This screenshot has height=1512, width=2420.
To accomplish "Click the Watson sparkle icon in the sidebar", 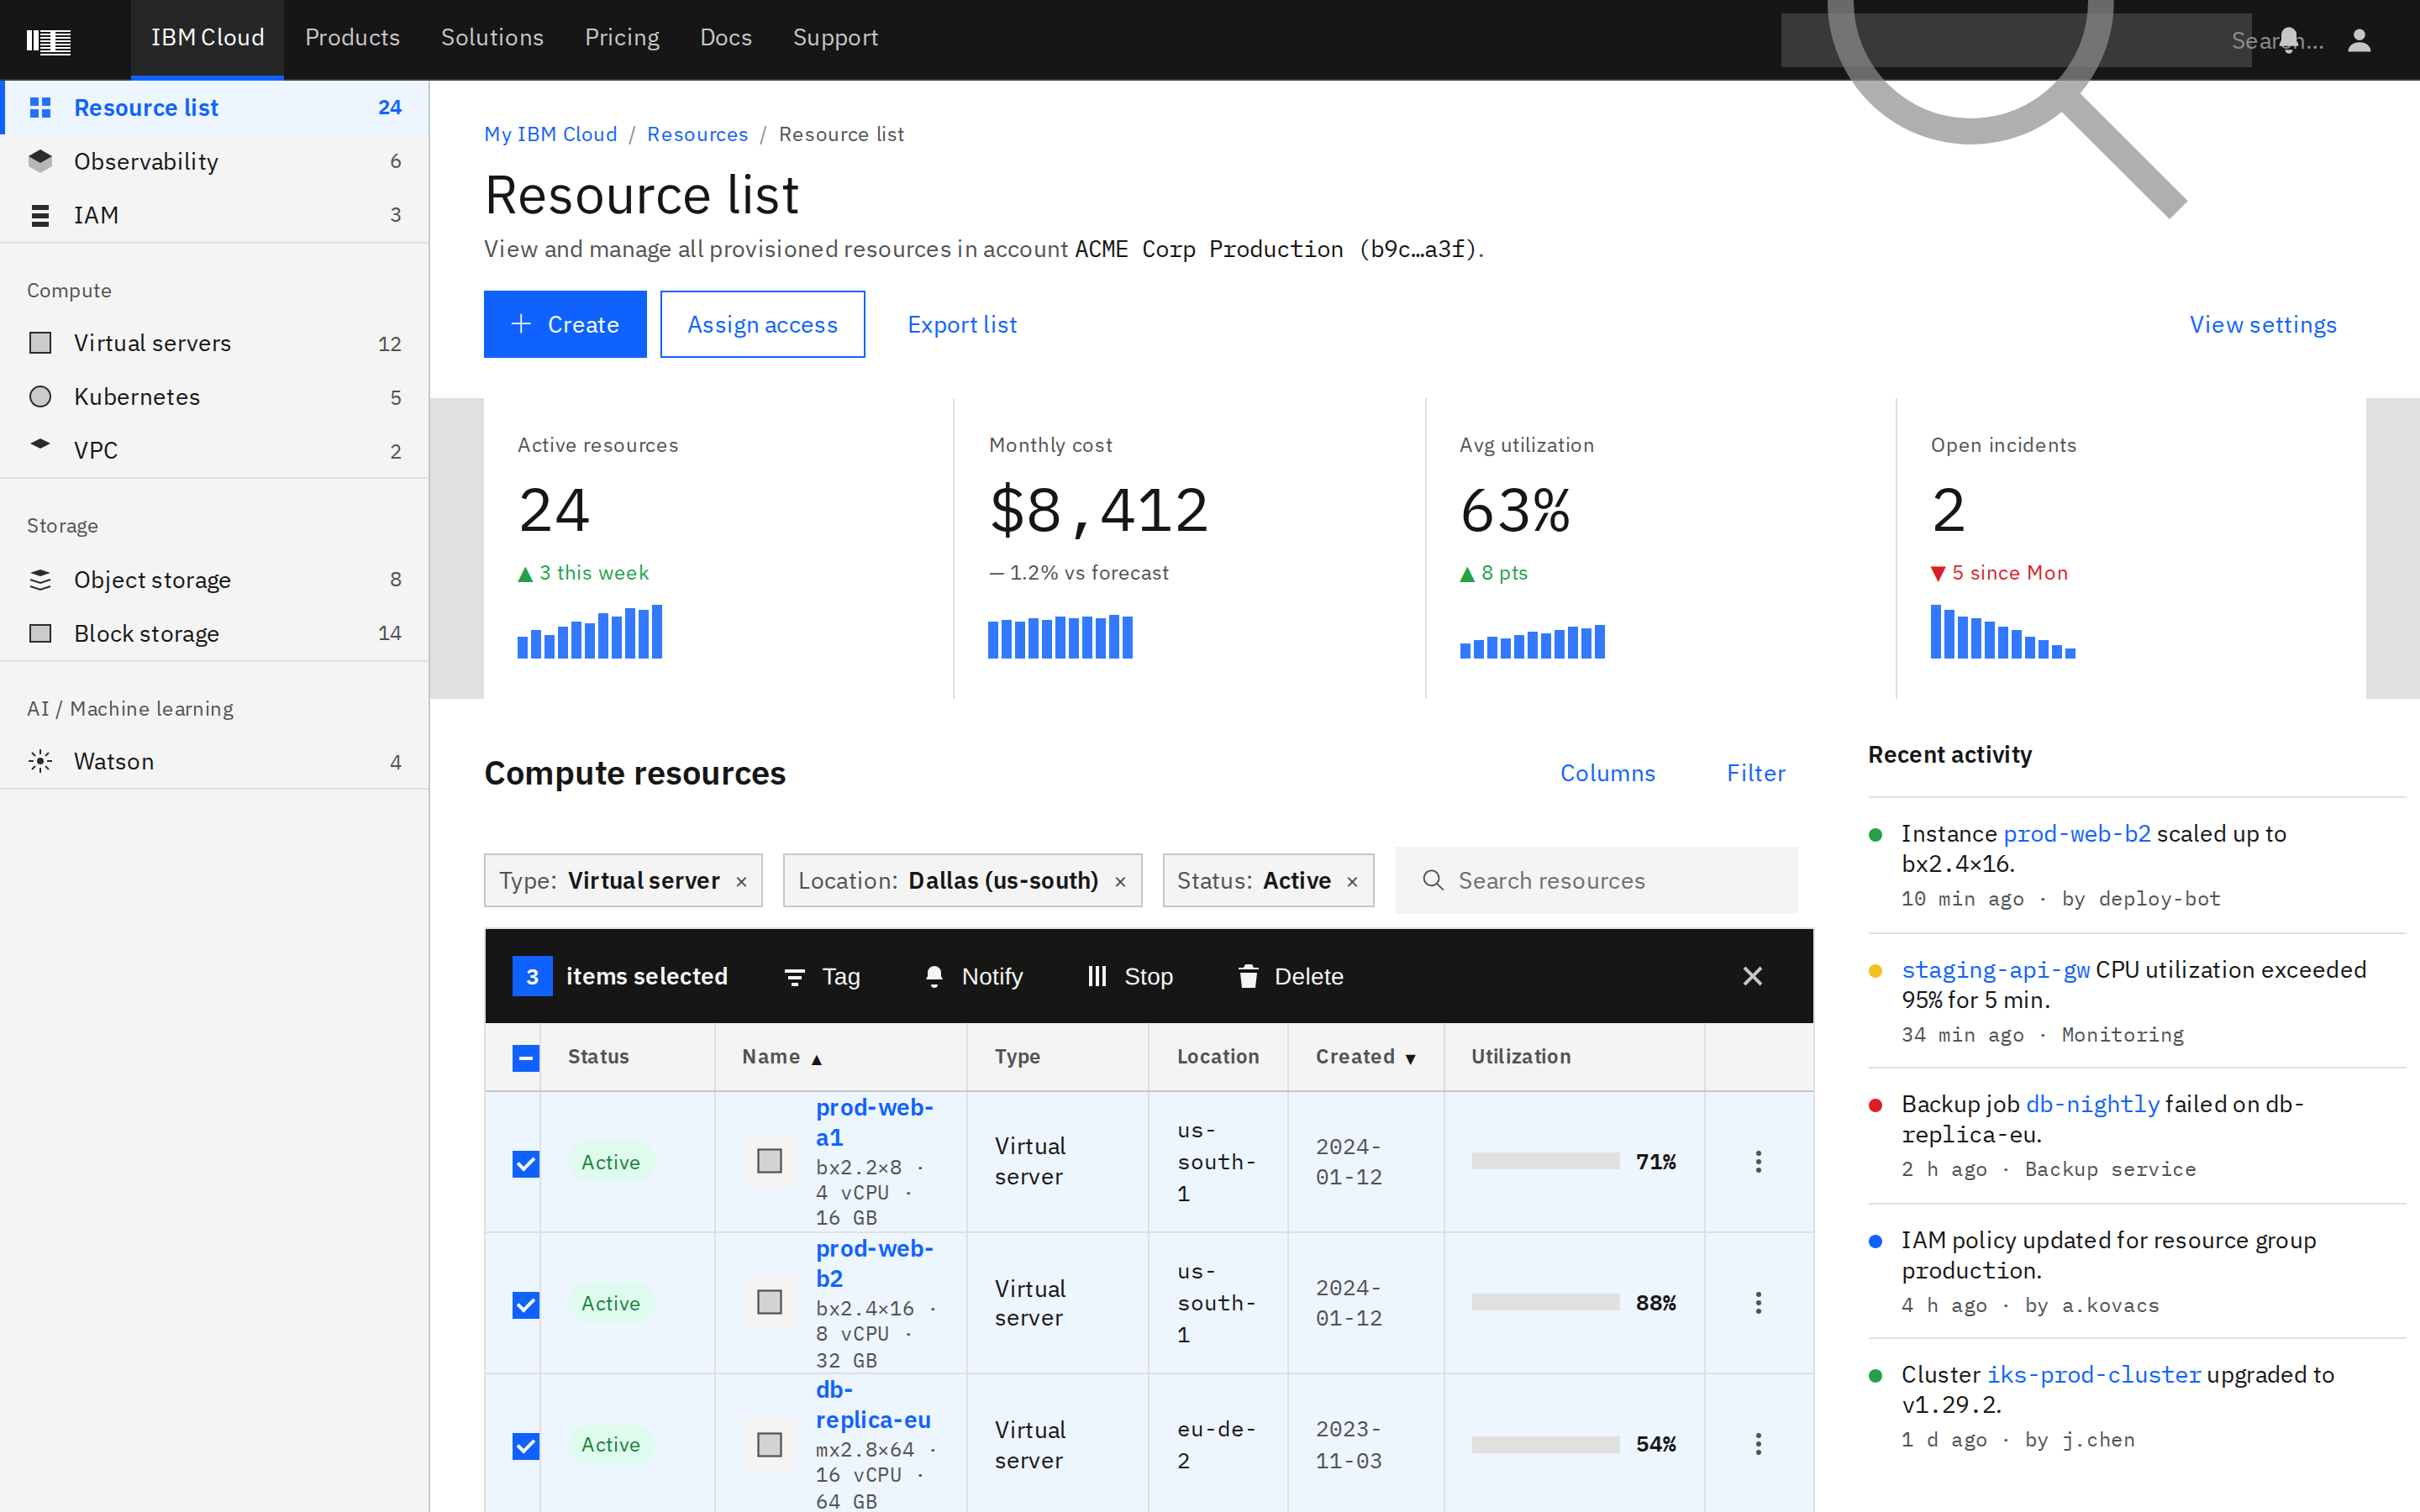I will pos(40,762).
